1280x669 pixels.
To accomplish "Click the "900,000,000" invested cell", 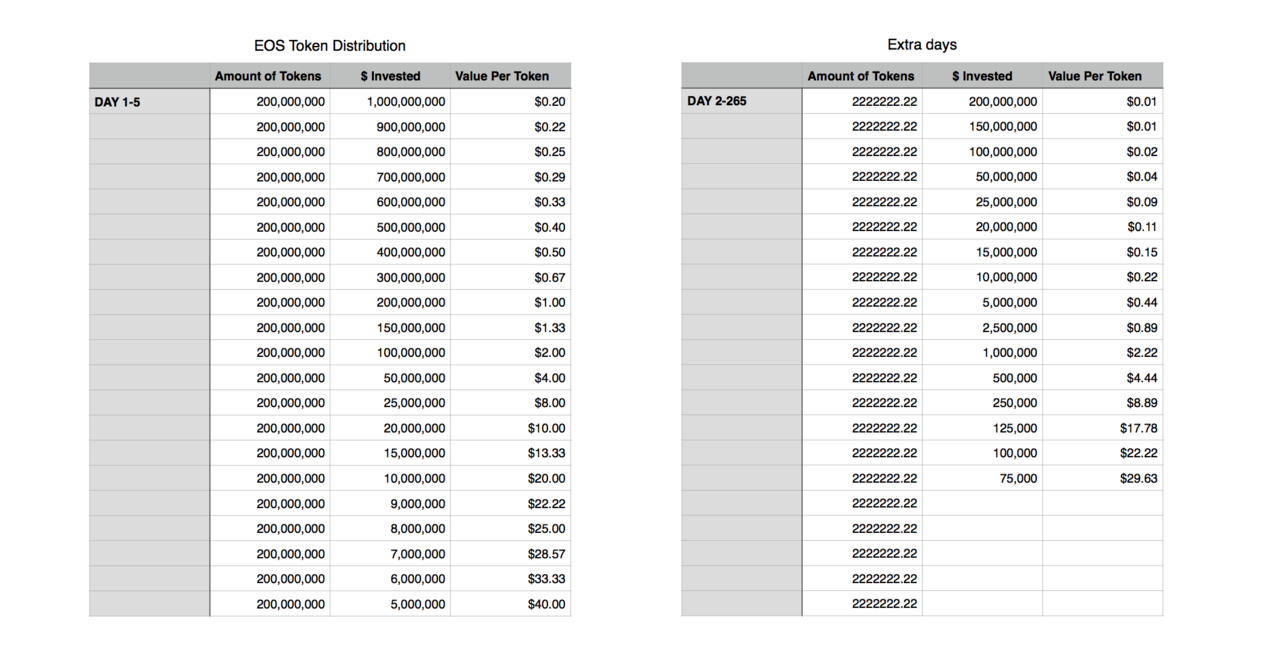I will tap(390, 127).
